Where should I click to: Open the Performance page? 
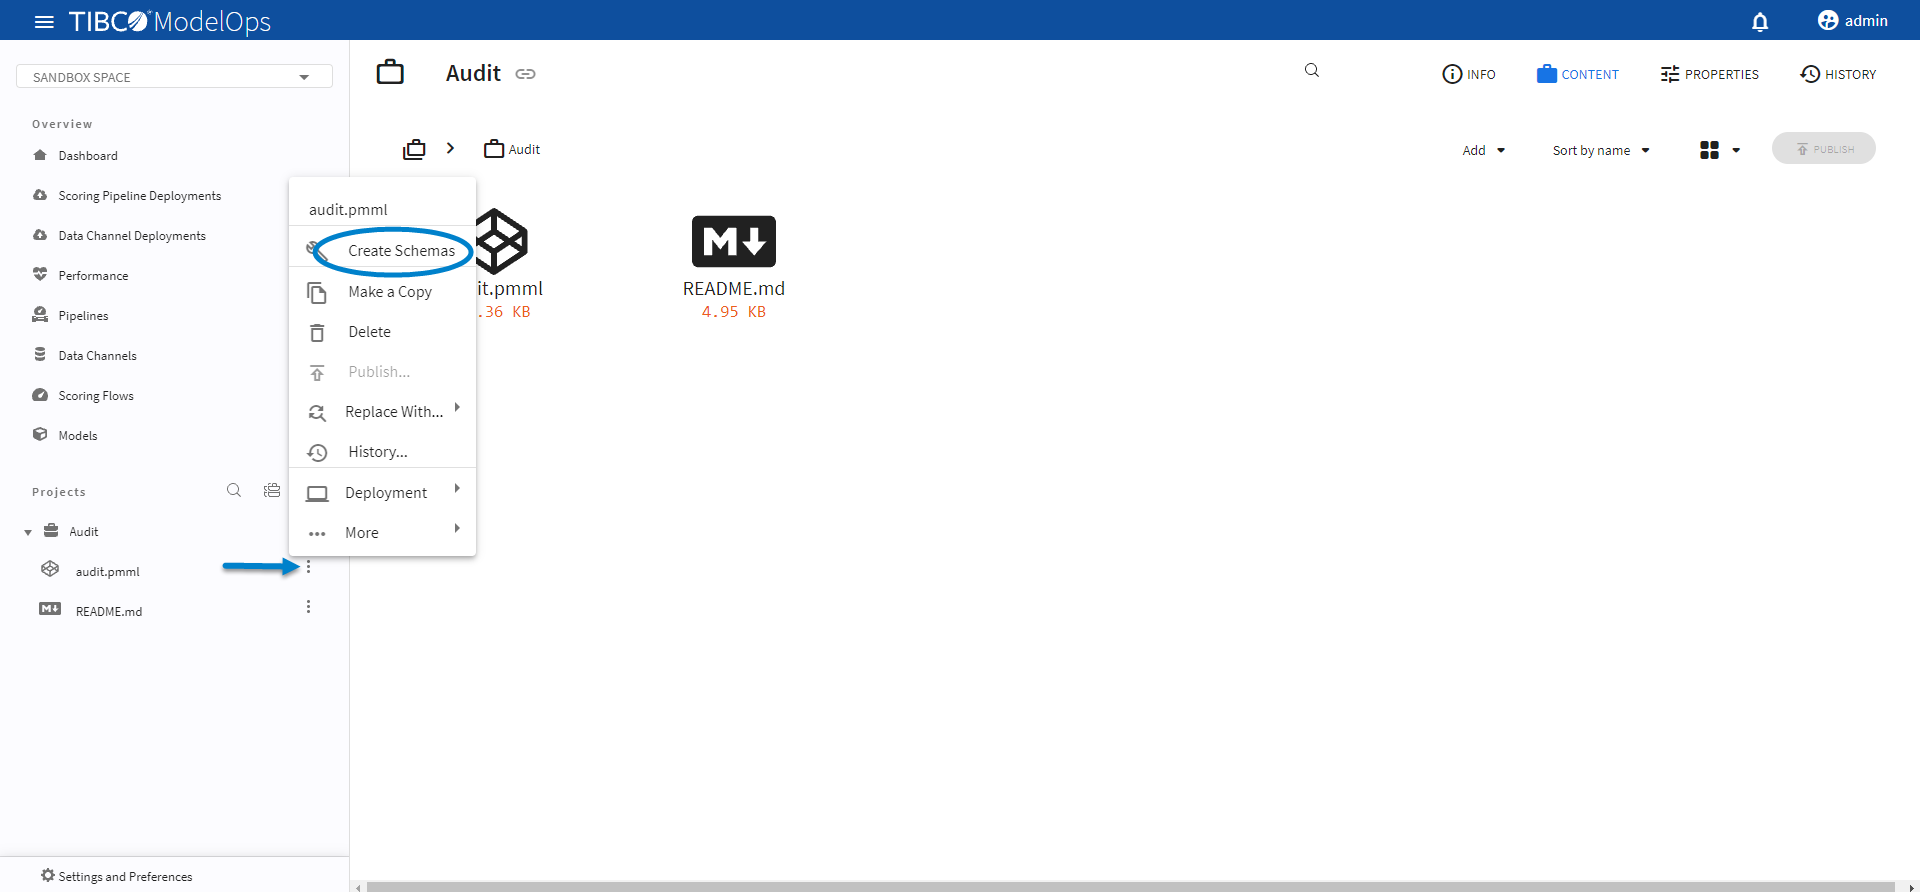(x=93, y=276)
